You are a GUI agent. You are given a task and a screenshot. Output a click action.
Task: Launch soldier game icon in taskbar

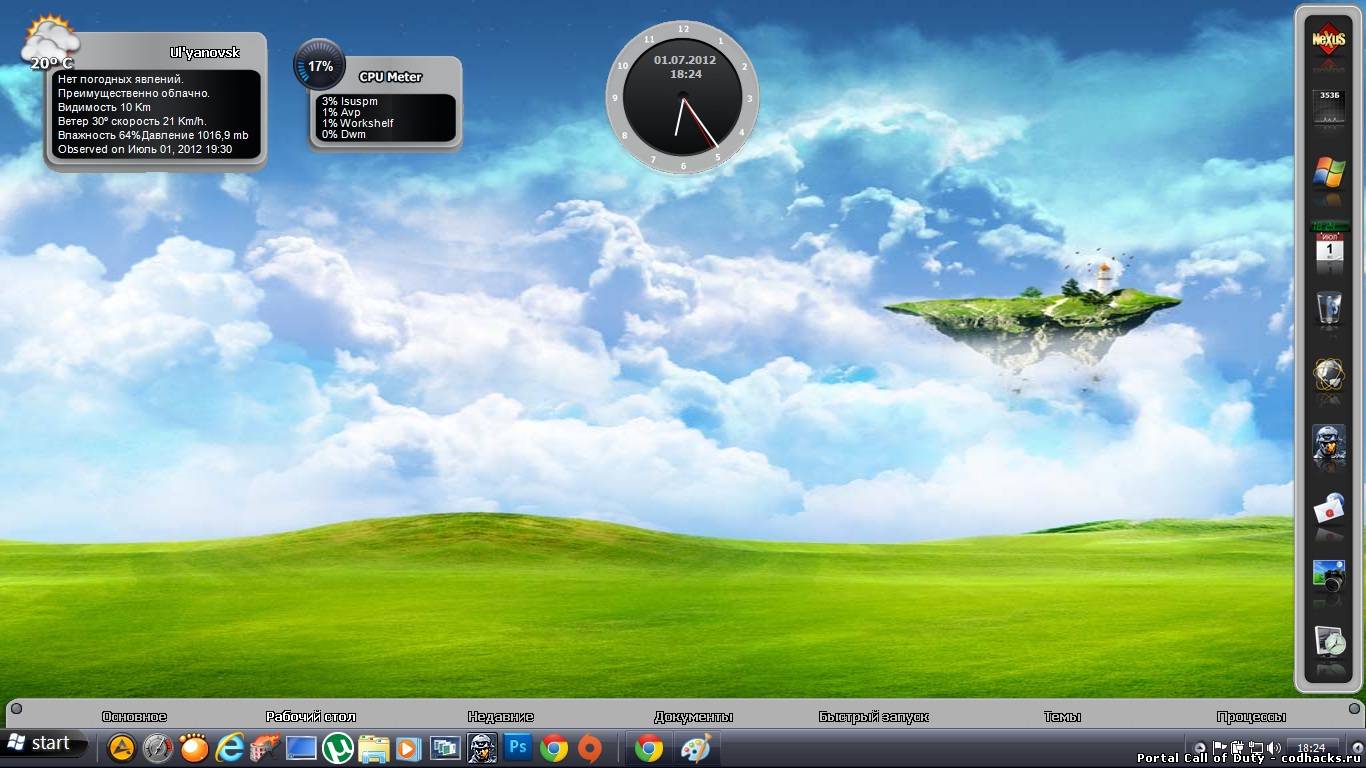(482, 748)
